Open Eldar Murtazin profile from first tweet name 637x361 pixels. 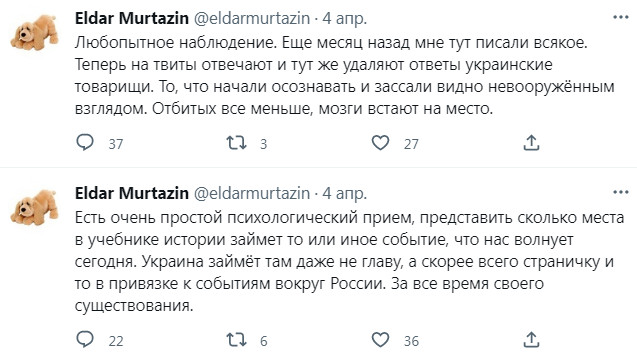[x=132, y=18]
